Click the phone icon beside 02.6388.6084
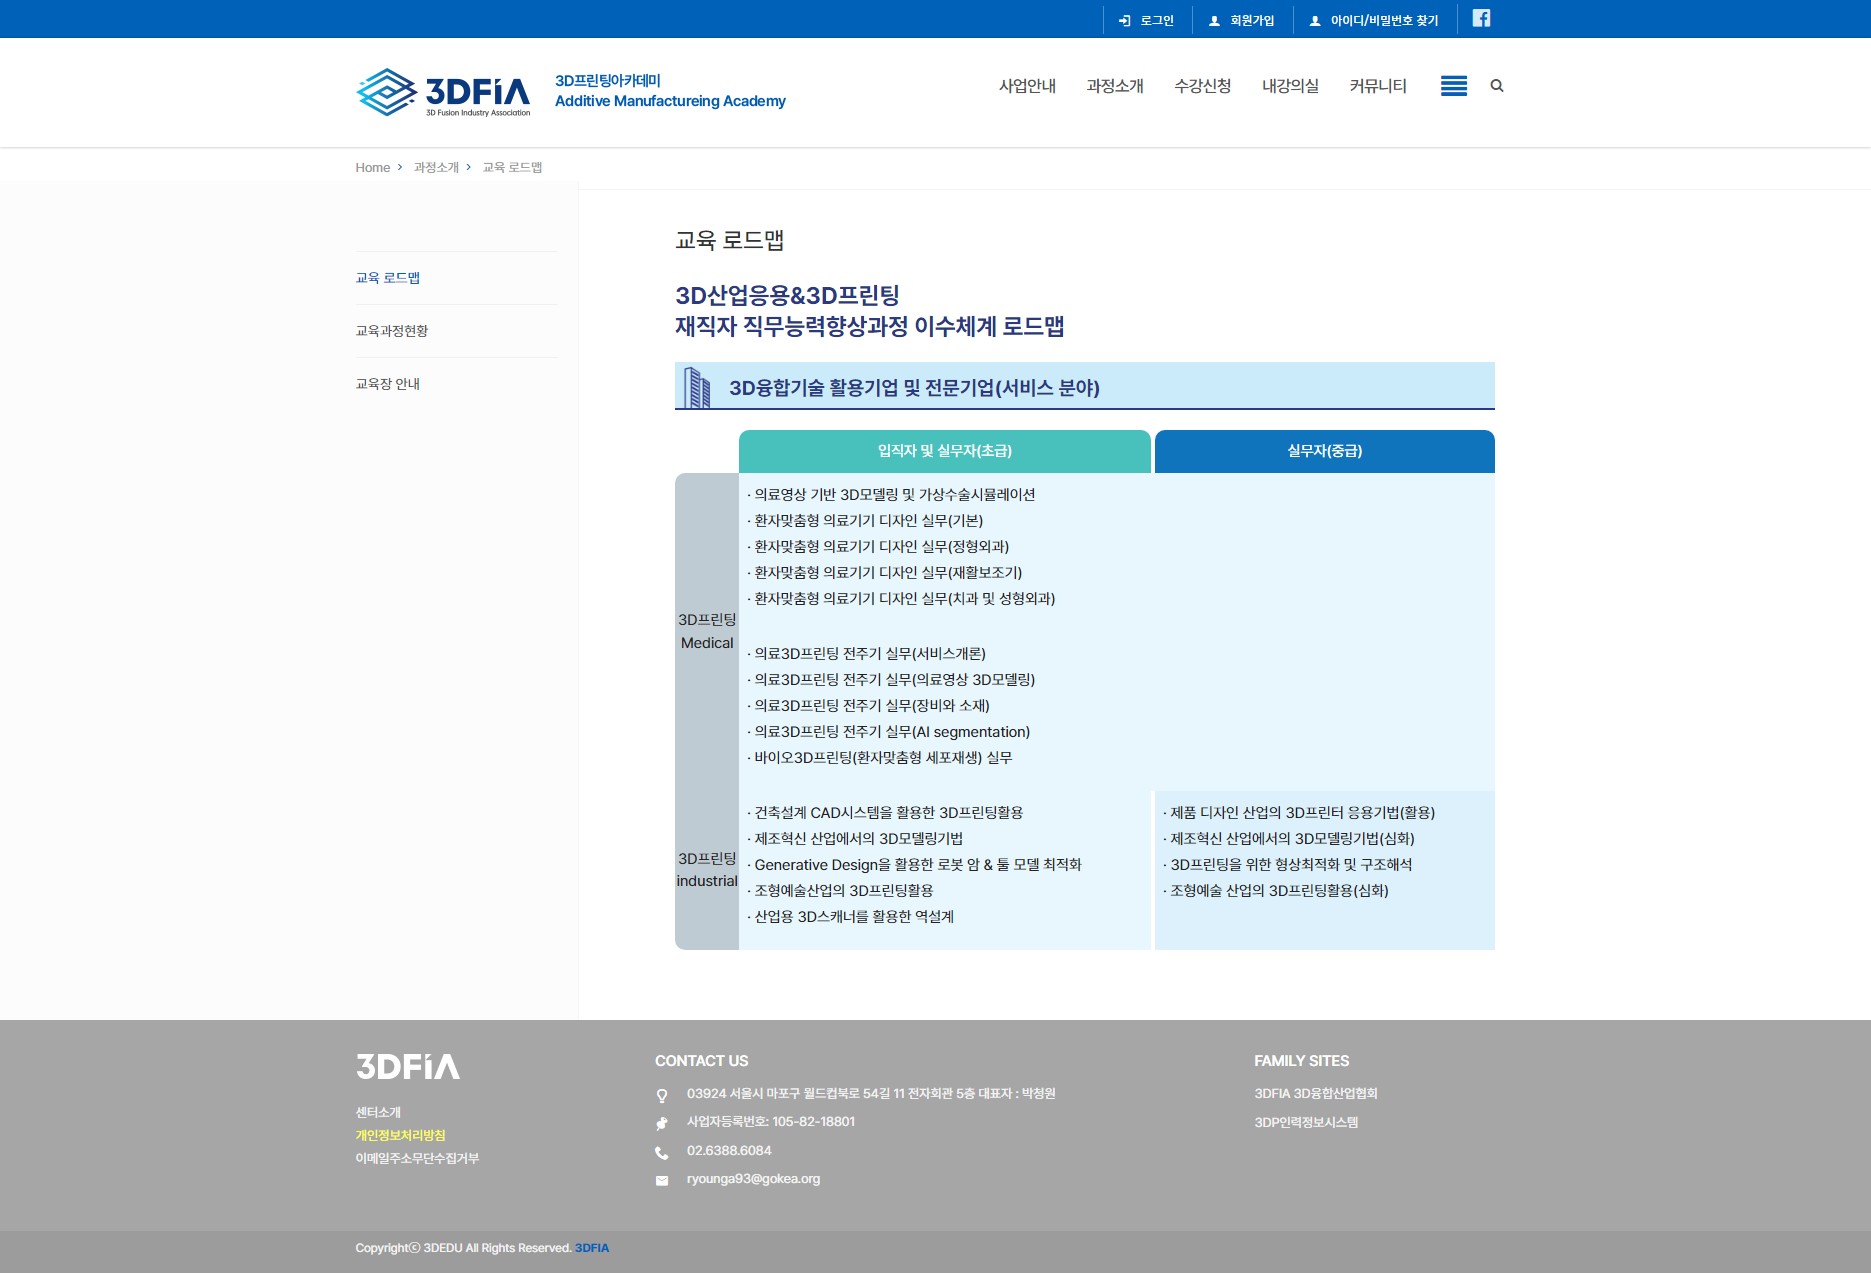1871x1273 pixels. coord(661,1152)
